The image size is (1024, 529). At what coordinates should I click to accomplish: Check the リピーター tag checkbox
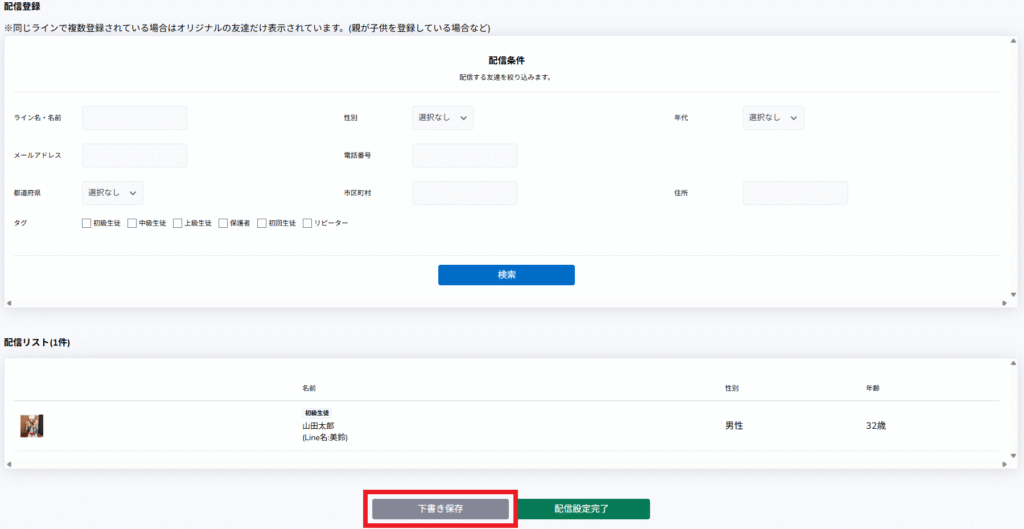click(x=308, y=223)
